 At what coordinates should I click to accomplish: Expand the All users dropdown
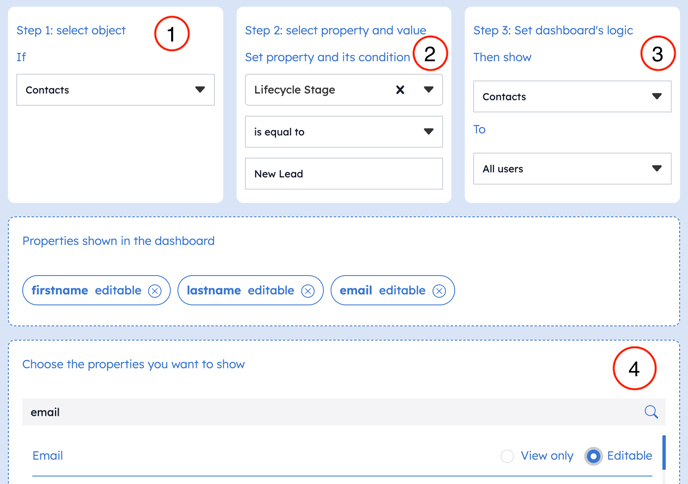pos(571,169)
